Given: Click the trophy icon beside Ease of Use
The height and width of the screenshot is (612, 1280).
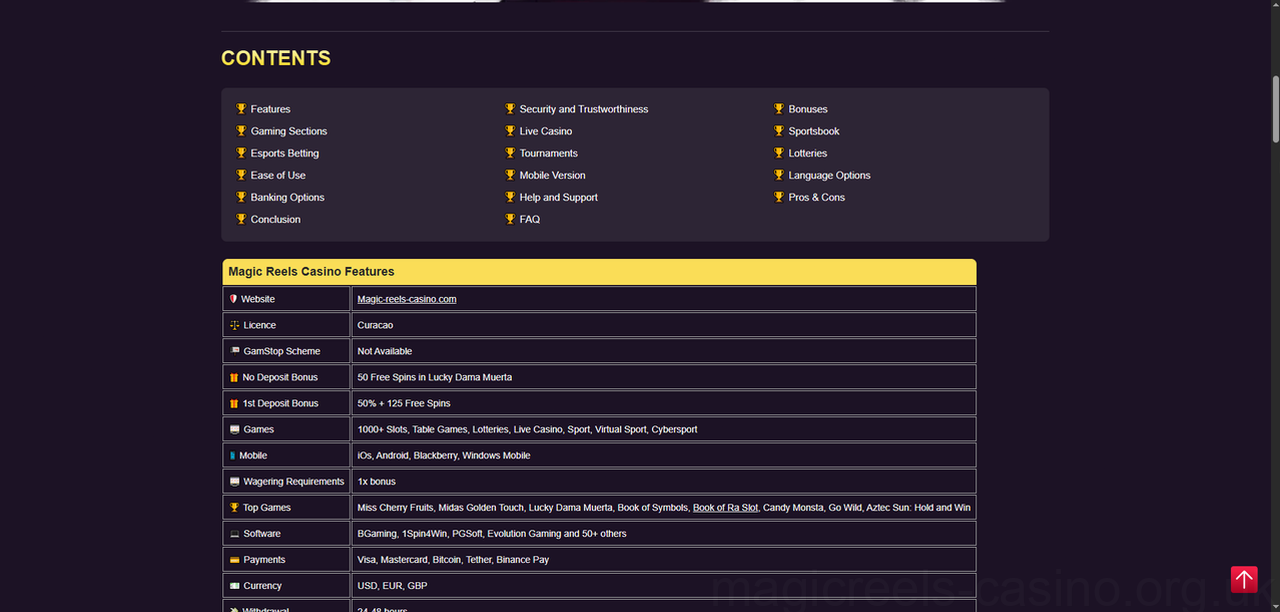Looking at the screenshot, I should (x=241, y=175).
